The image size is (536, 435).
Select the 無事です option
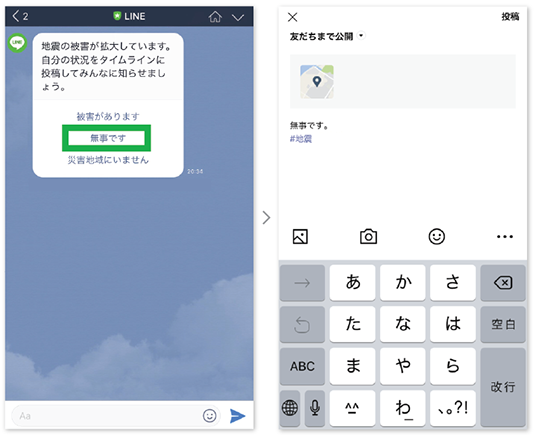[x=107, y=138]
